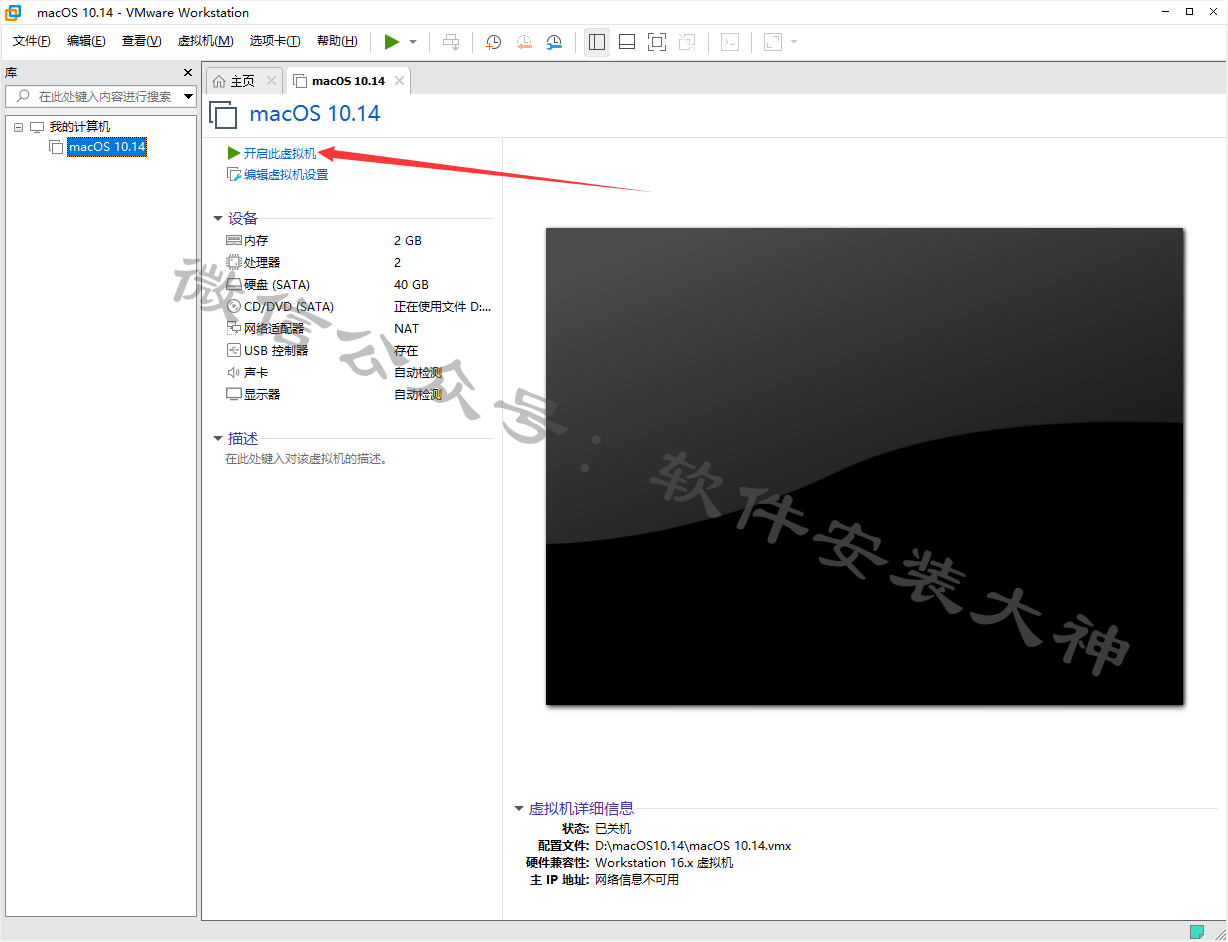Click the 声卡 sound card icon
This screenshot has width=1228, height=942.
point(234,373)
